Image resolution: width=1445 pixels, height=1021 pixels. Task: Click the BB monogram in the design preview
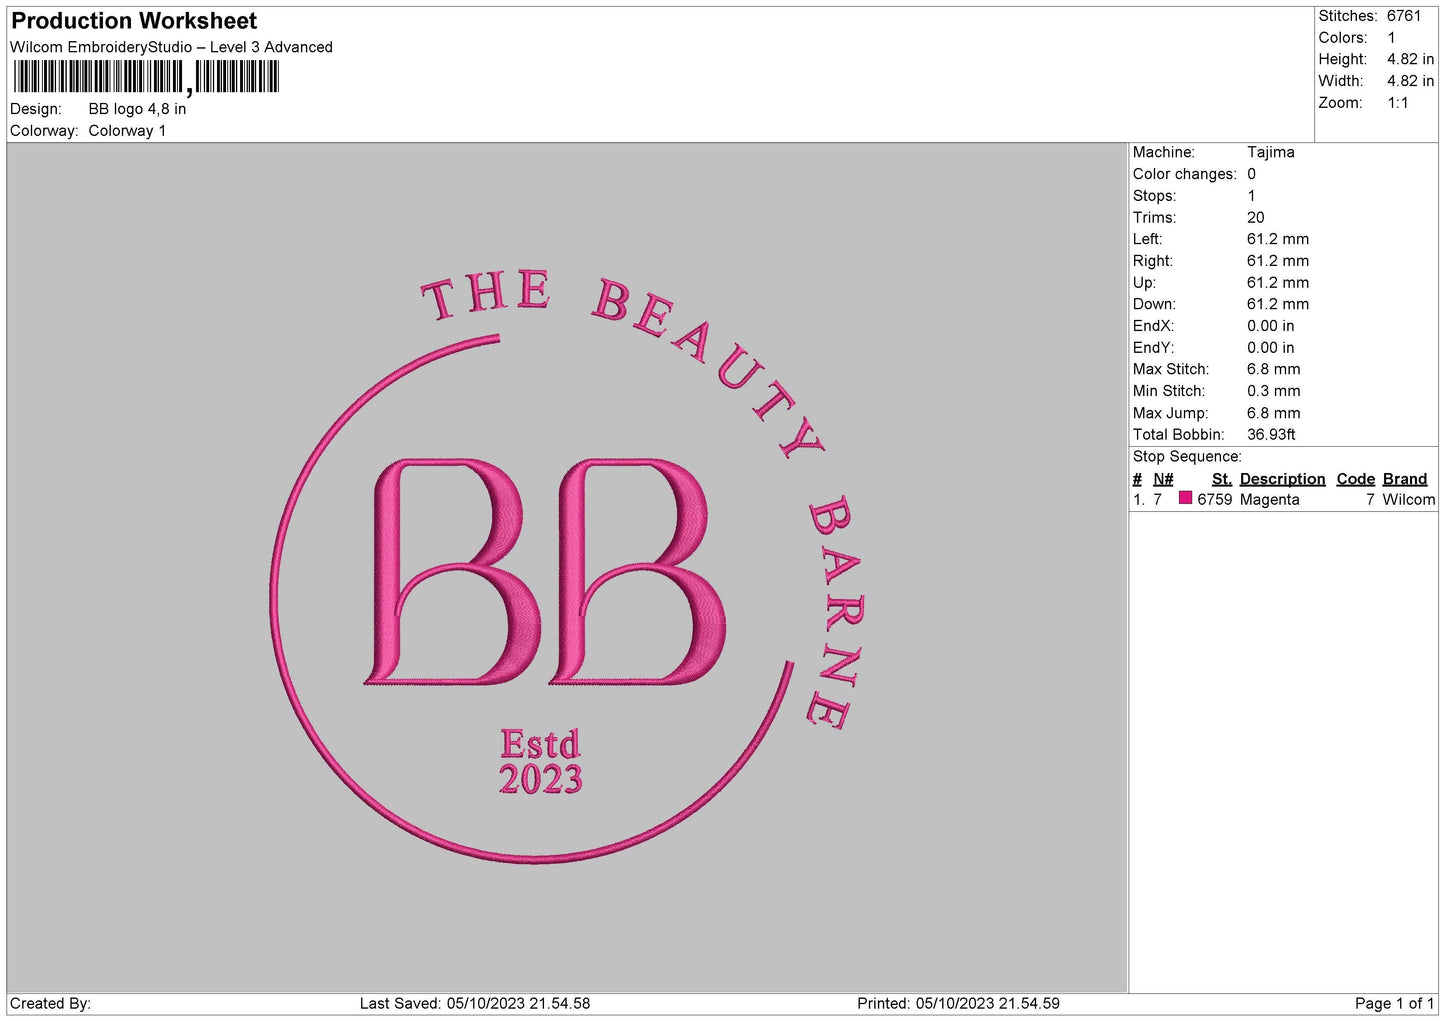tap(547, 571)
